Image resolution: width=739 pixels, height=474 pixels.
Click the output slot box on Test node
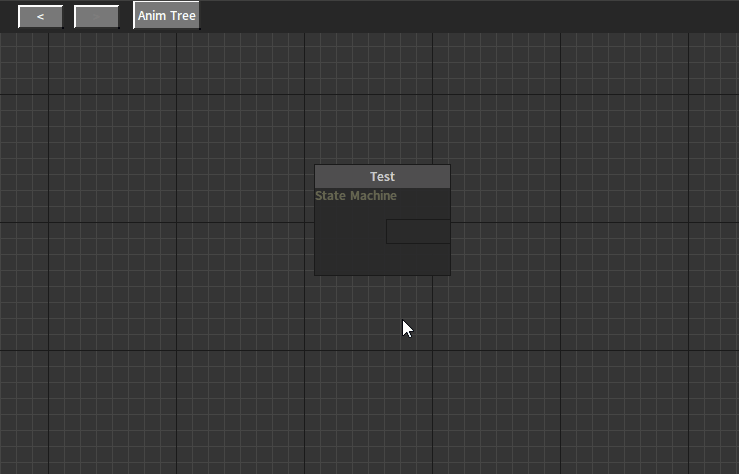[x=418, y=231]
